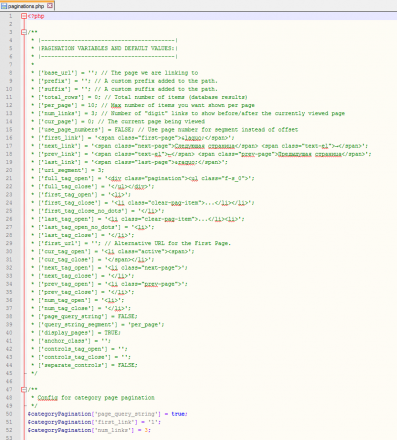Select the paginations.php file tab
The height and width of the screenshot is (440, 397).
tap(27, 6)
